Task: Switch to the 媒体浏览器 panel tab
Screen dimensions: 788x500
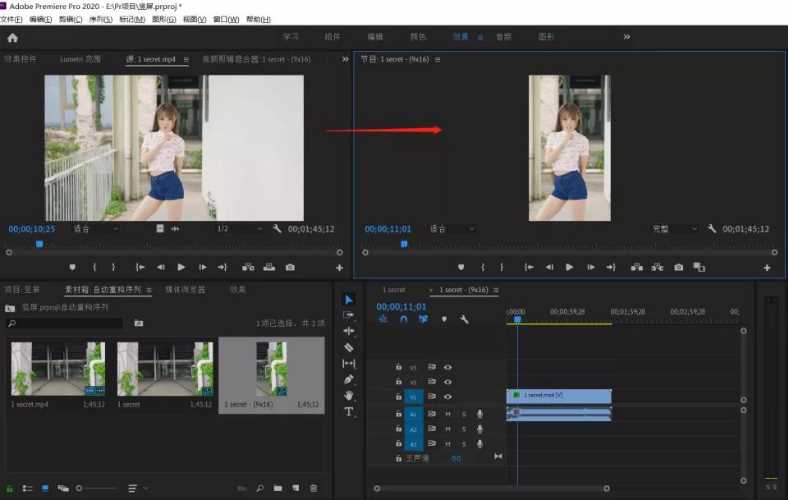Action: pos(184,289)
